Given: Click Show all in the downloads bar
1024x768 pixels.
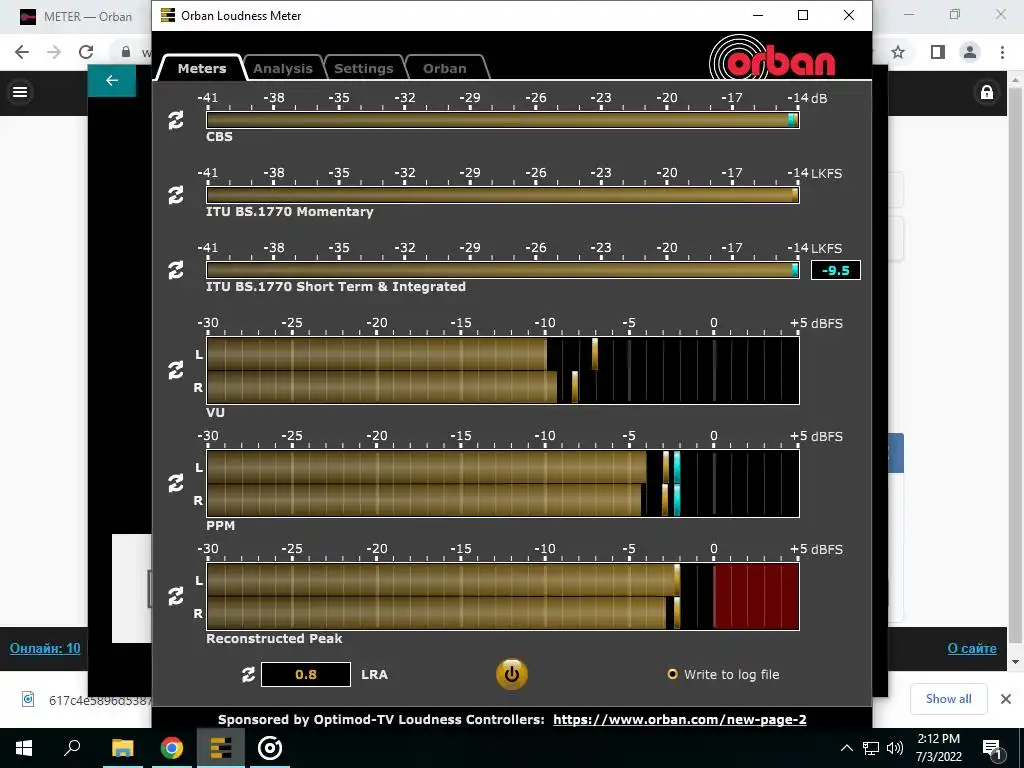Looking at the screenshot, I should point(948,699).
